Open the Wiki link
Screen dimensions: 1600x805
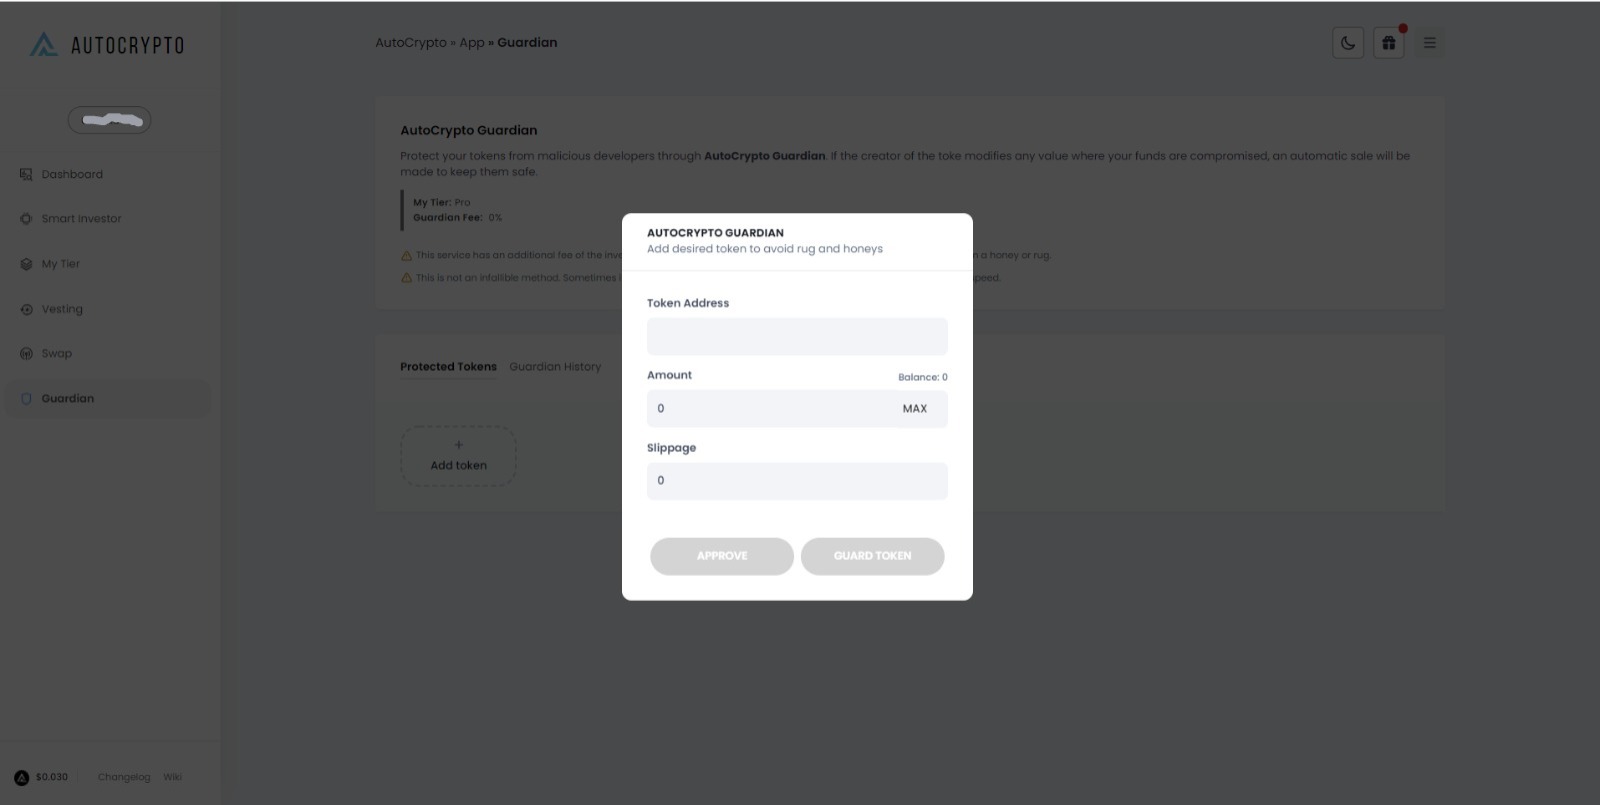(173, 777)
